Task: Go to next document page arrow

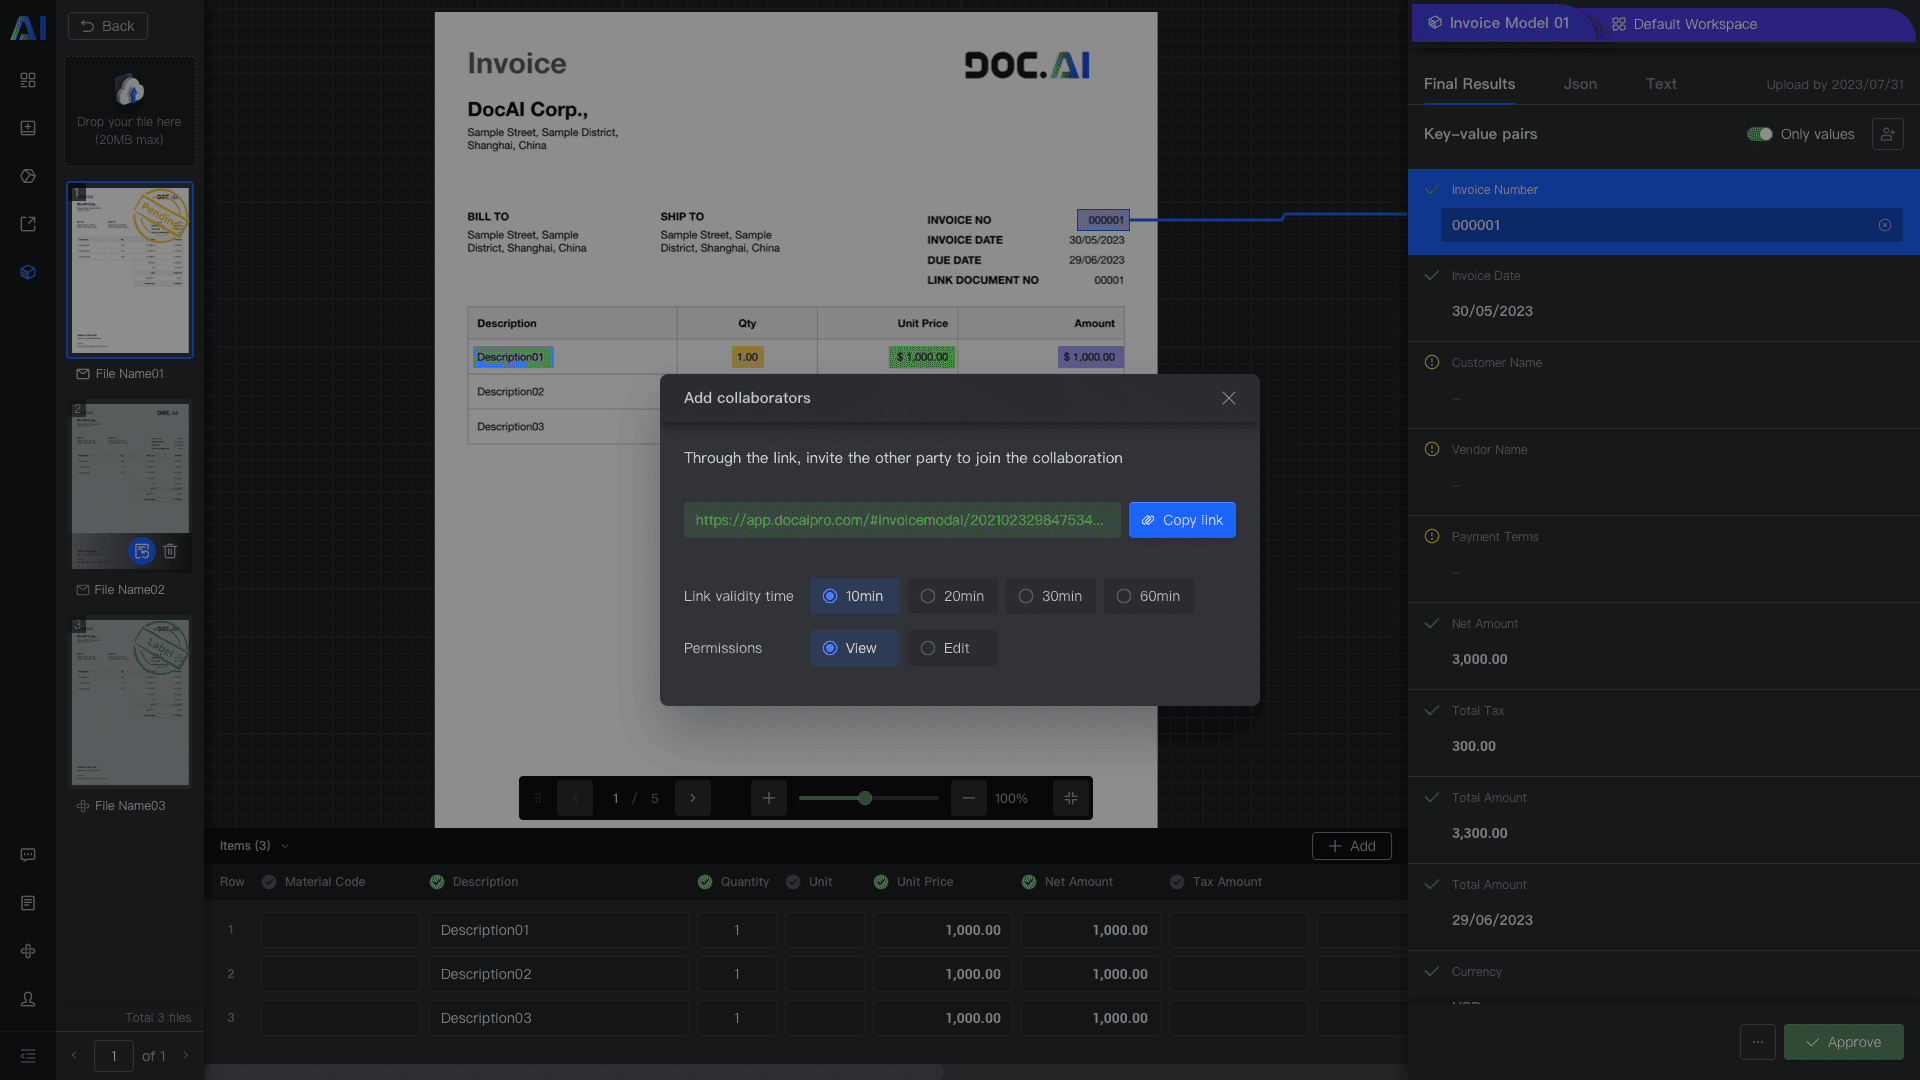Action: (692, 798)
